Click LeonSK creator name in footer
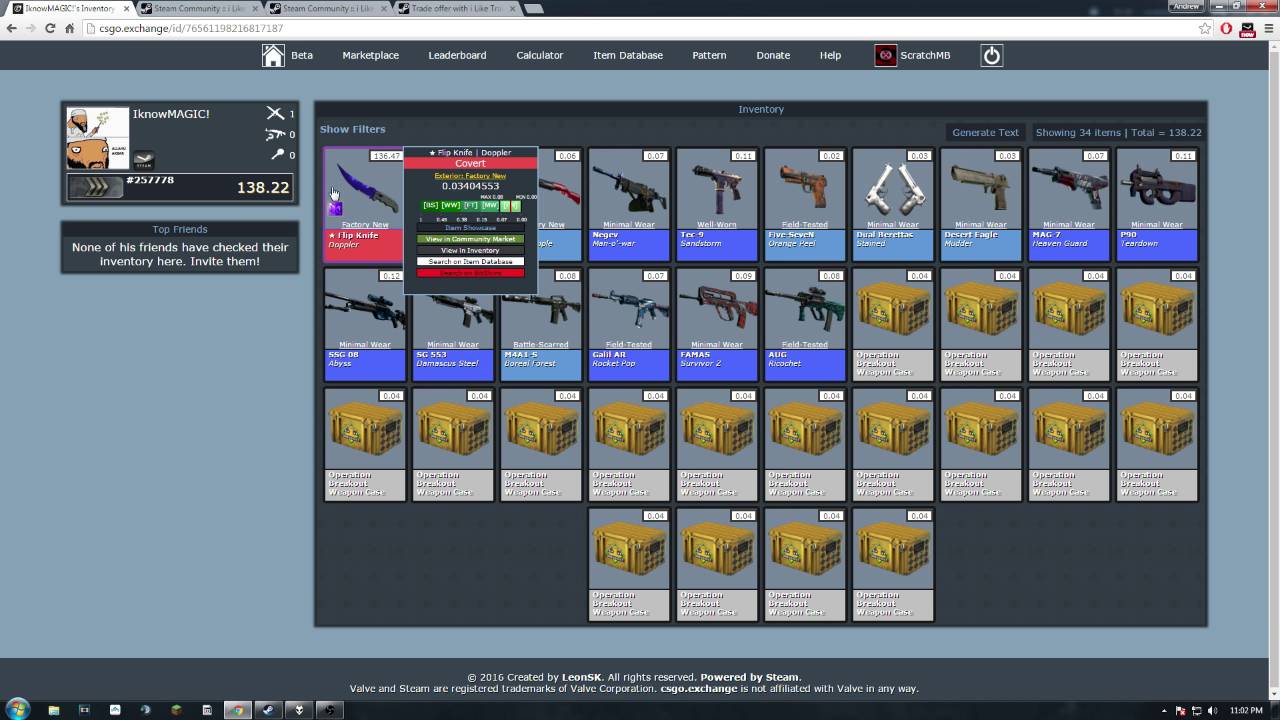 coord(582,677)
